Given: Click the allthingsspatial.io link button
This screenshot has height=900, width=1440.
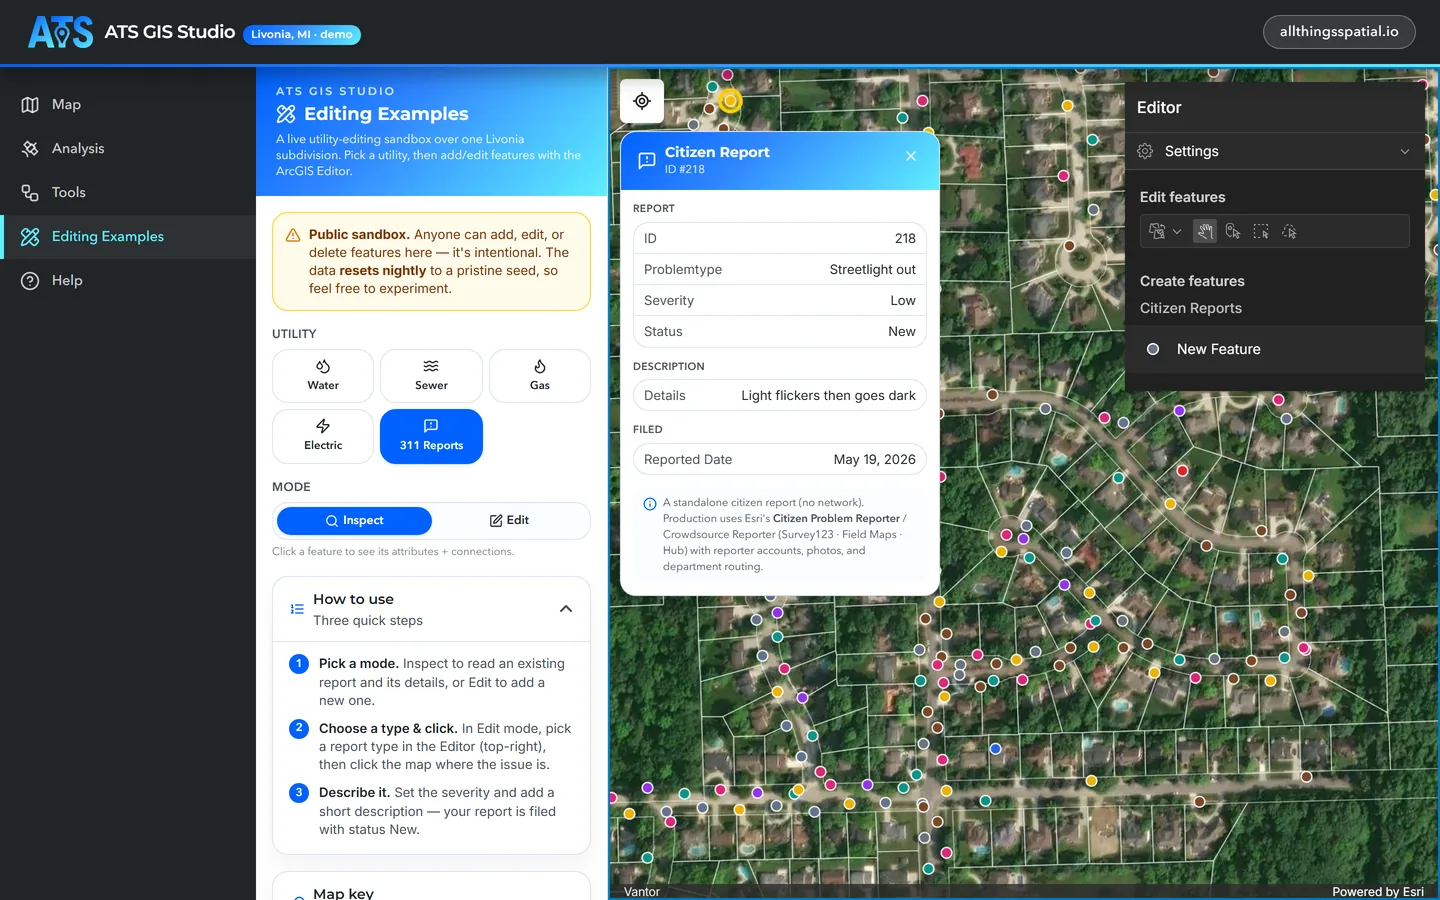Looking at the screenshot, I should click(x=1339, y=32).
